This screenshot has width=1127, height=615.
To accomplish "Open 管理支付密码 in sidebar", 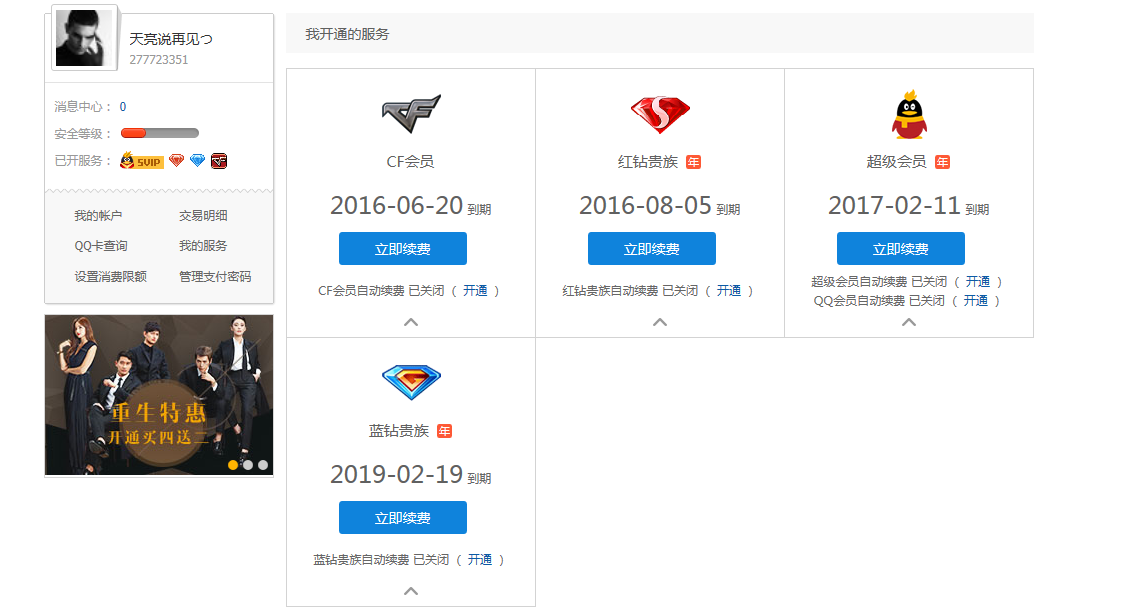I will (x=216, y=277).
